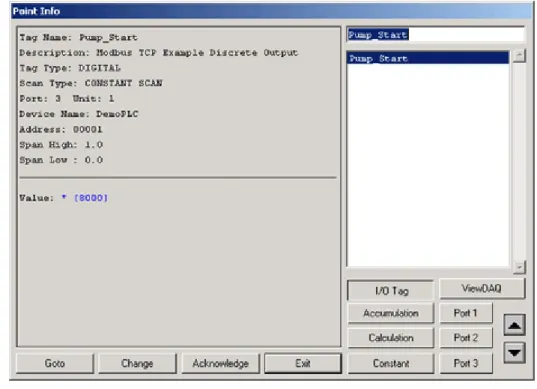Filter tags by Port 3

point(466,363)
